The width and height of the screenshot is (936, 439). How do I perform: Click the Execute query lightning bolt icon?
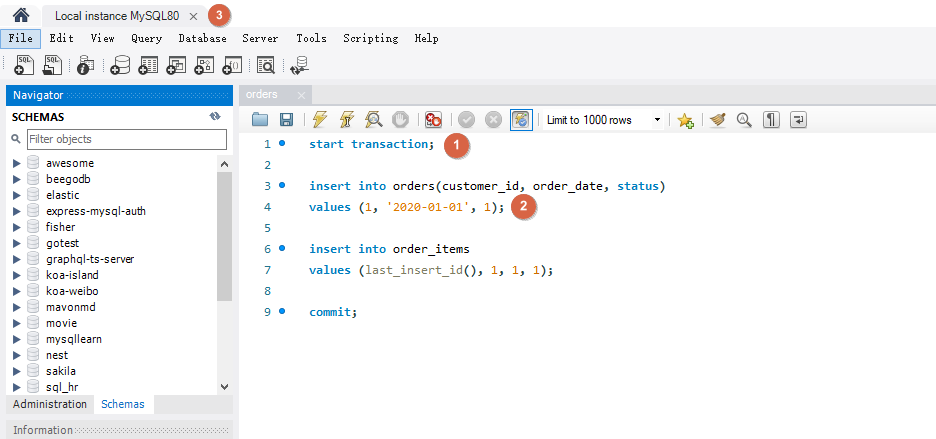click(x=319, y=120)
